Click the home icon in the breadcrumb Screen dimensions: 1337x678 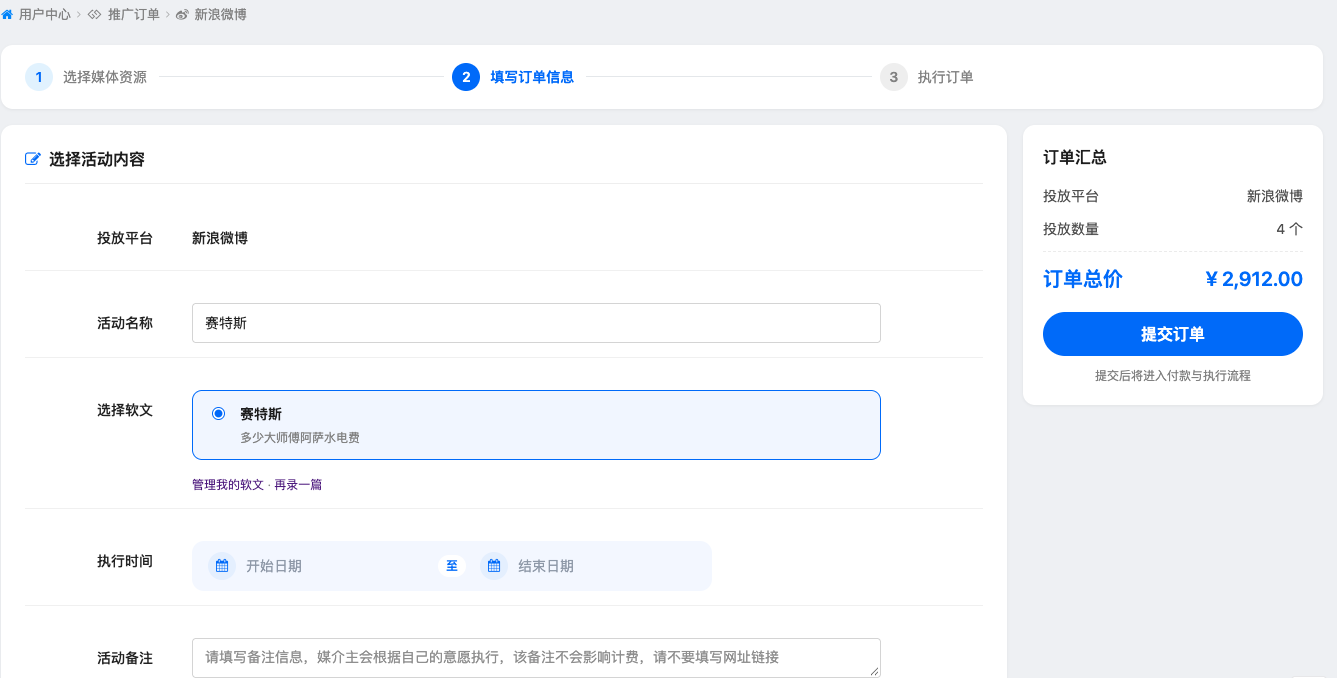click(x=7, y=15)
